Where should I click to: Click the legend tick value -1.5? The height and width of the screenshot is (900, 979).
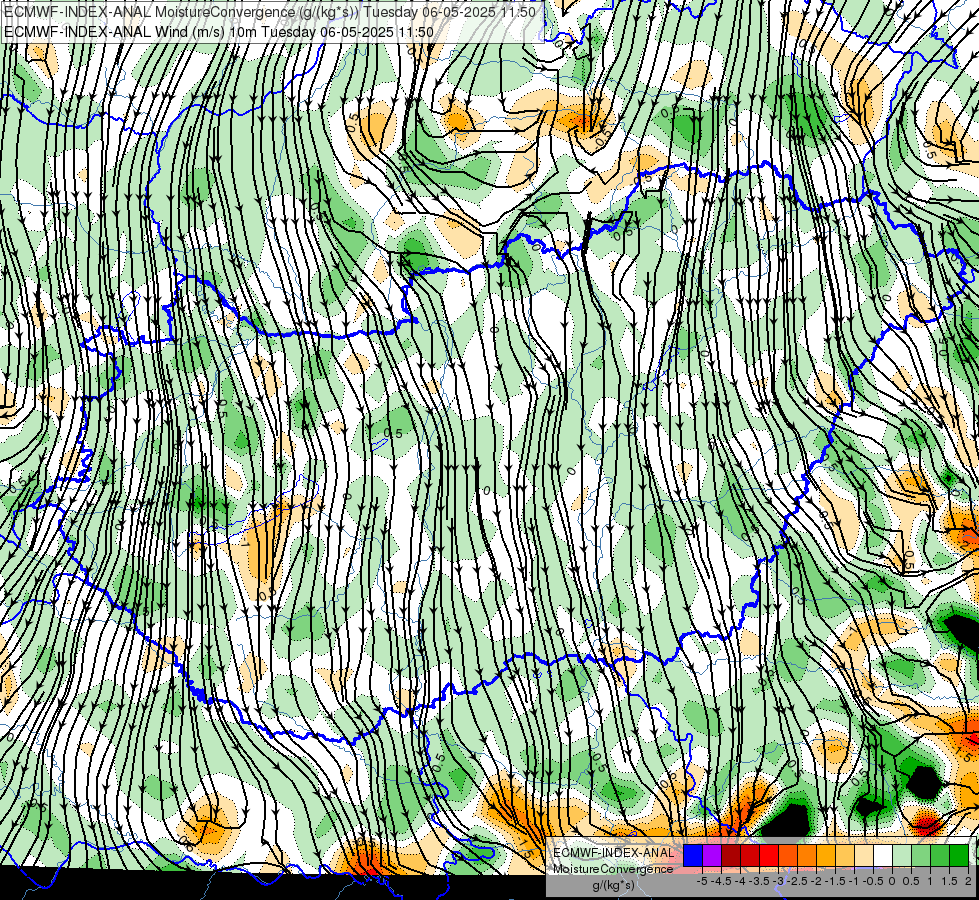click(835, 881)
